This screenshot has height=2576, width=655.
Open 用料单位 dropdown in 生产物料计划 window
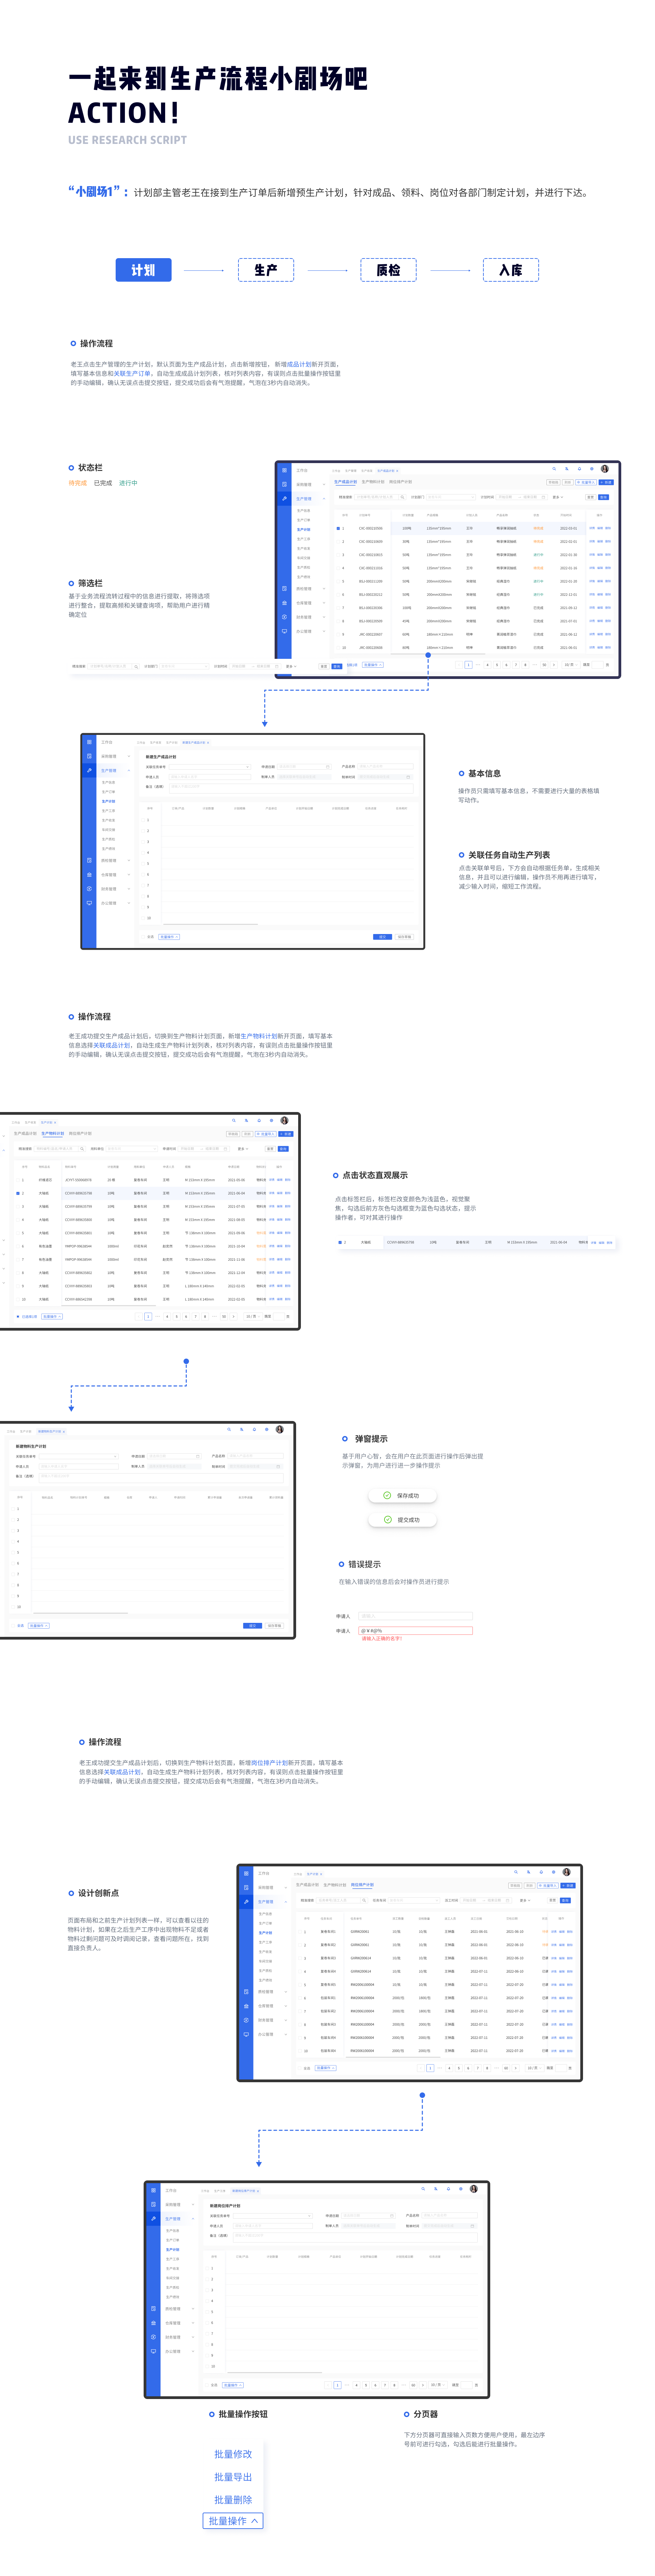pyautogui.click(x=132, y=1149)
